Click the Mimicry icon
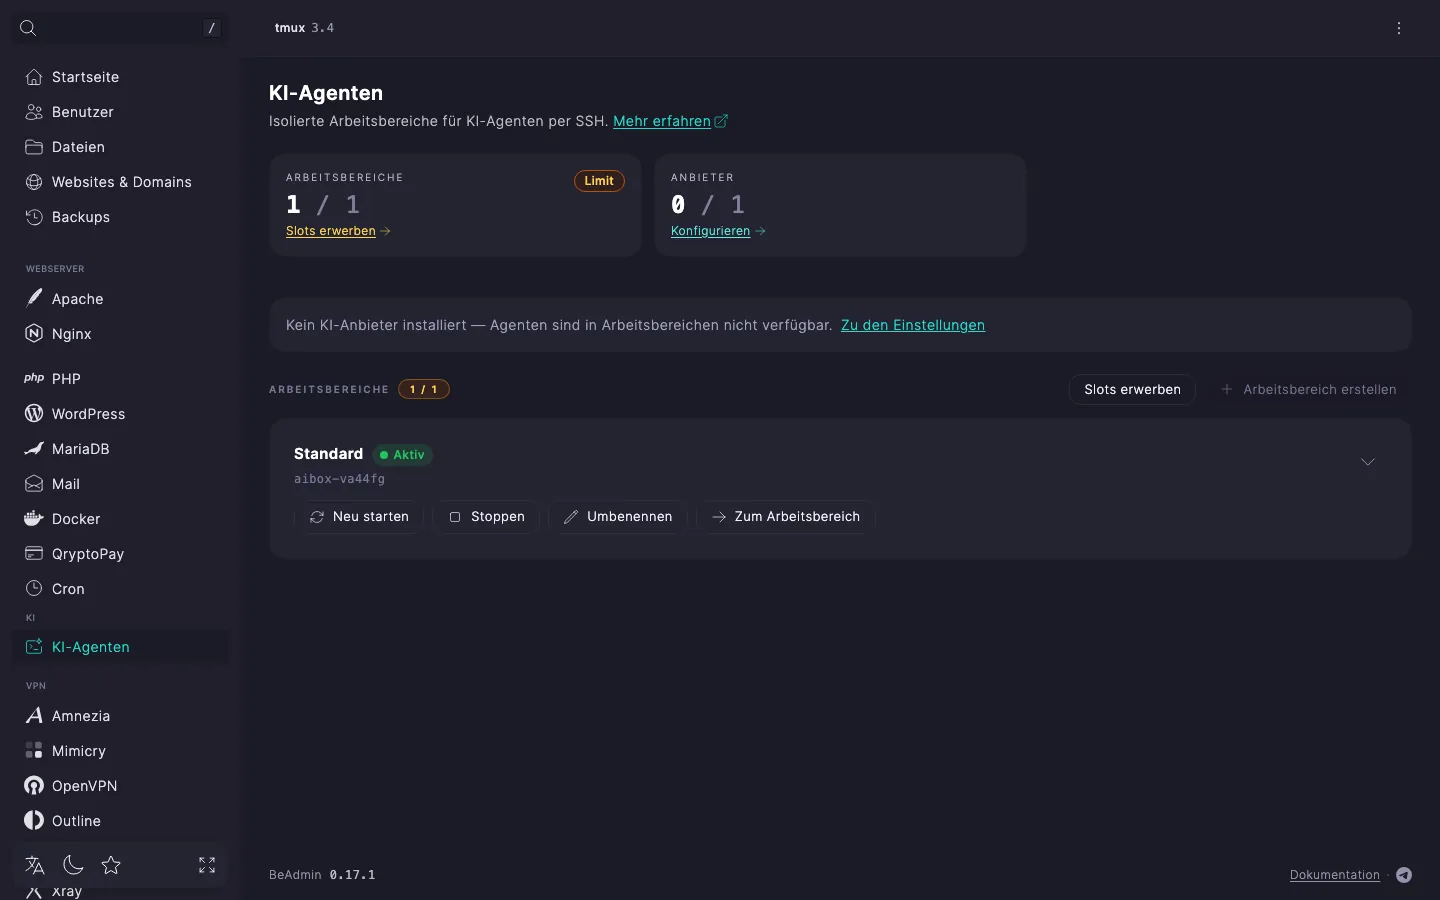Image resolution: width=1440 pixels, height=900 pixels. 34,750
